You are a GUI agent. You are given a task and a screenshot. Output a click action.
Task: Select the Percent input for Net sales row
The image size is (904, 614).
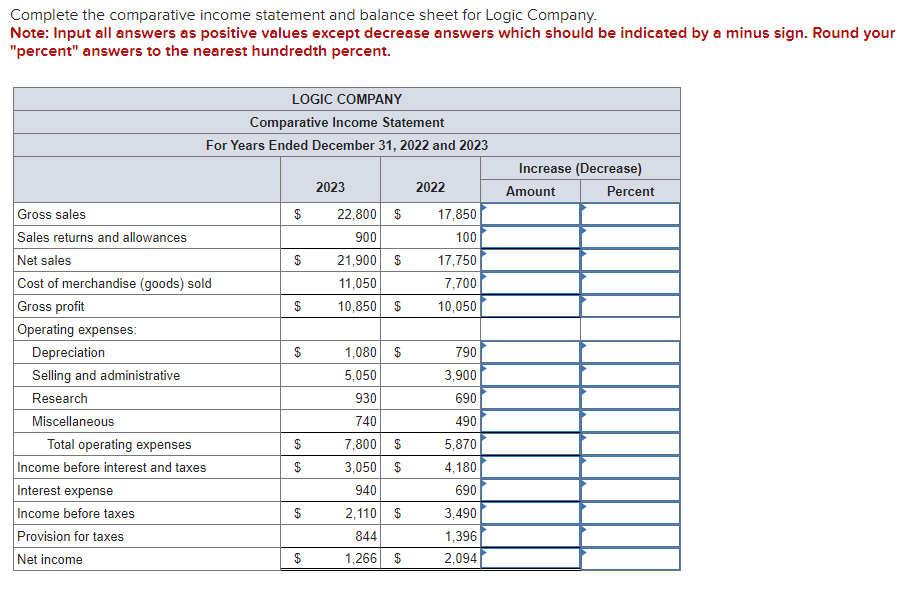(x=632, y=260)
